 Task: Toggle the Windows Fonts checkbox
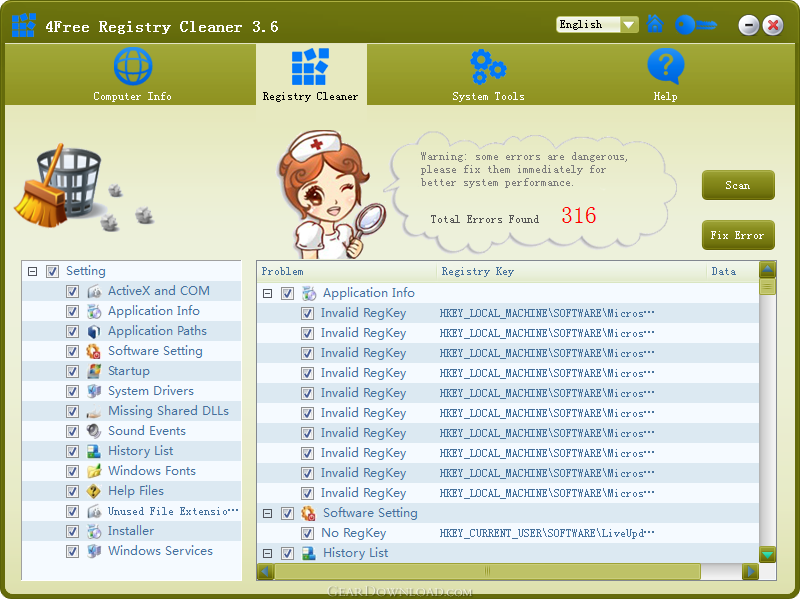coord(72,471)
